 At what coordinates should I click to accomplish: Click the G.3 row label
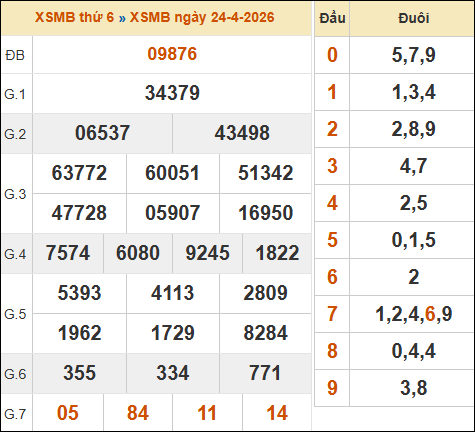click(15, 194)
